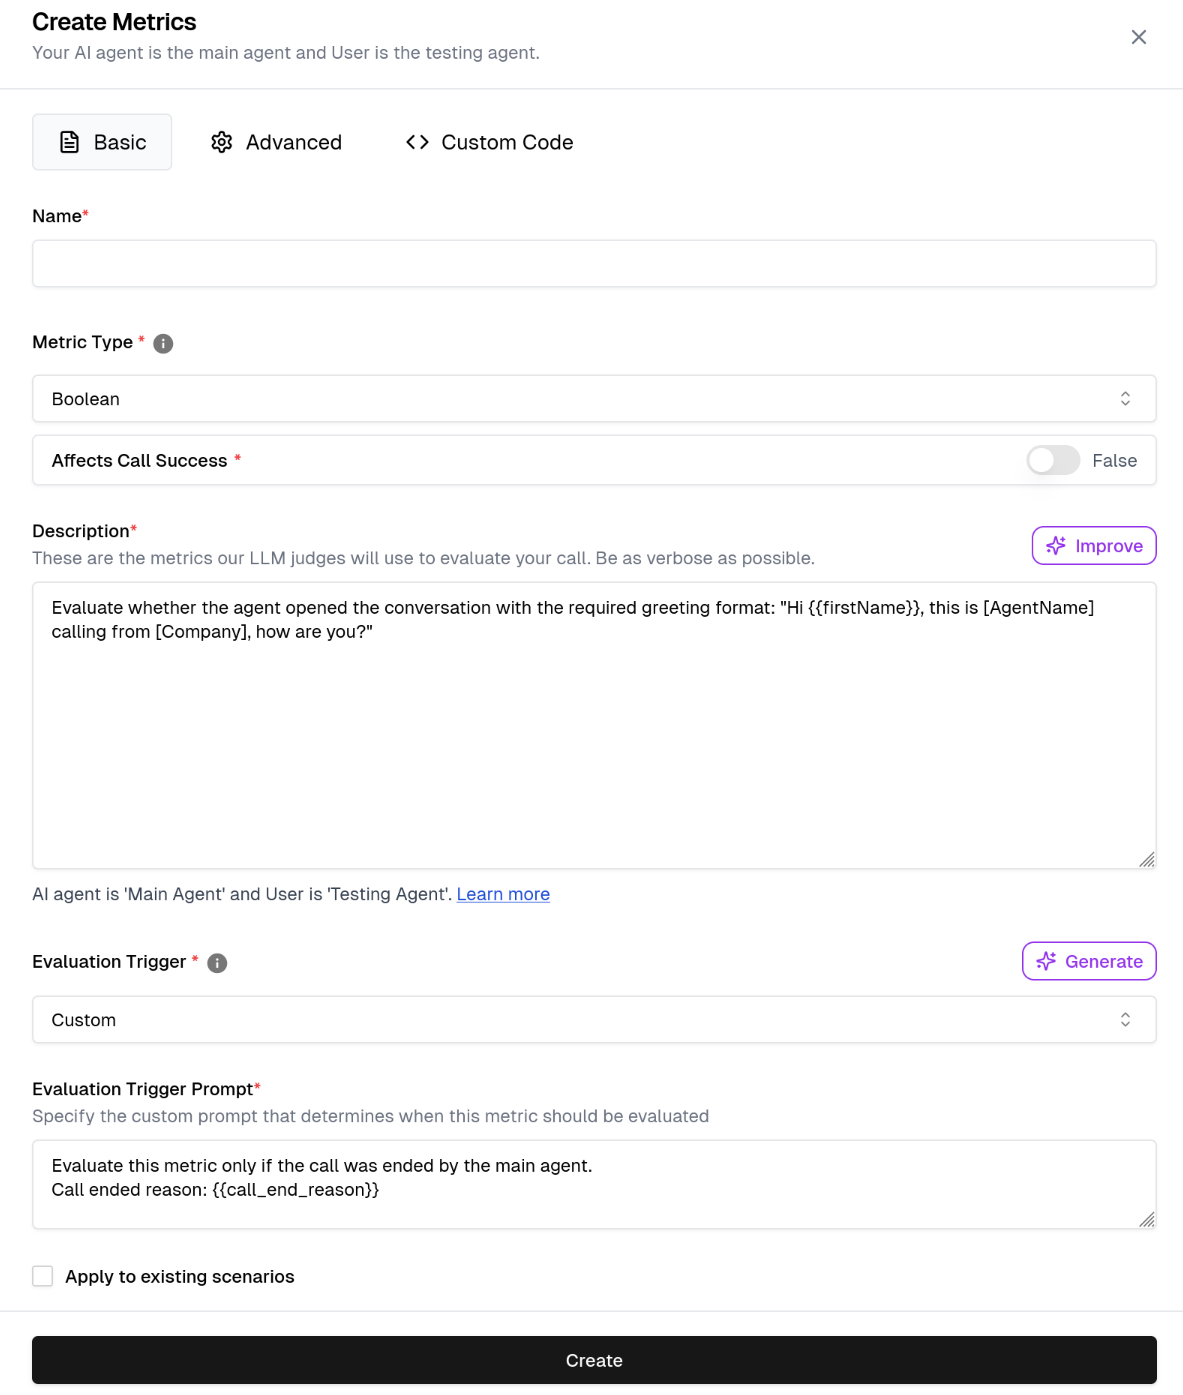Open the Evaluation Trigger Custom dropdown
Viewport: 1183px width, 1395px height.
click(594, 1020)
